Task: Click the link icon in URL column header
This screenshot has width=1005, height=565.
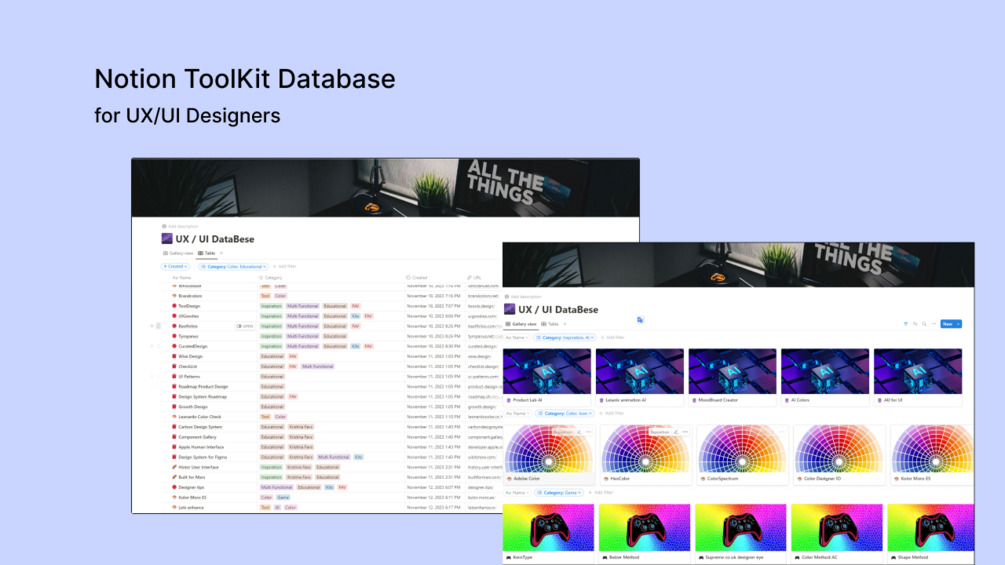Action: [470, 278]
